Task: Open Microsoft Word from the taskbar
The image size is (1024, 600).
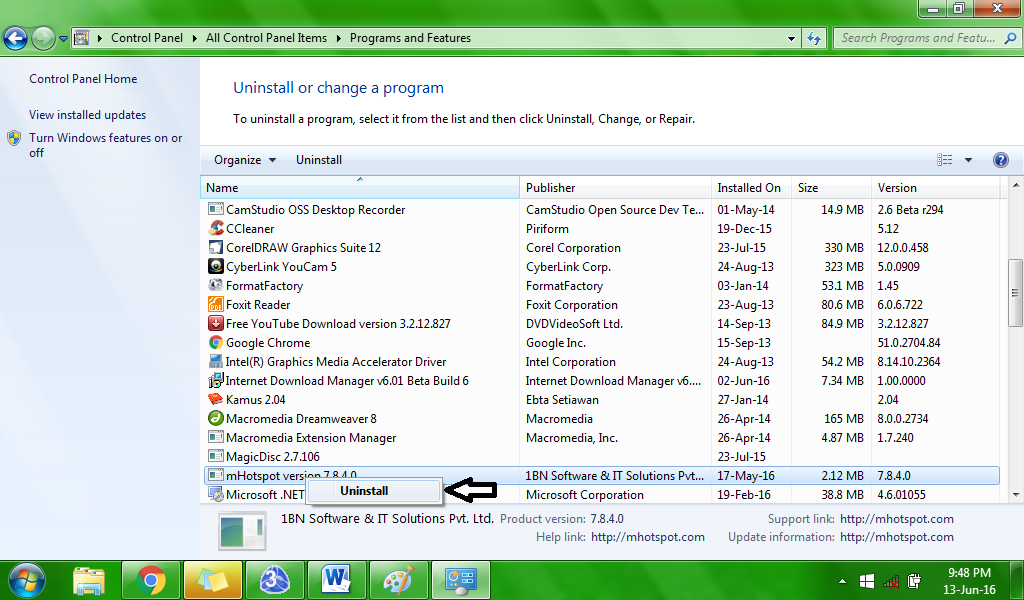Action: pyautogui.click(x=337, y=580)
